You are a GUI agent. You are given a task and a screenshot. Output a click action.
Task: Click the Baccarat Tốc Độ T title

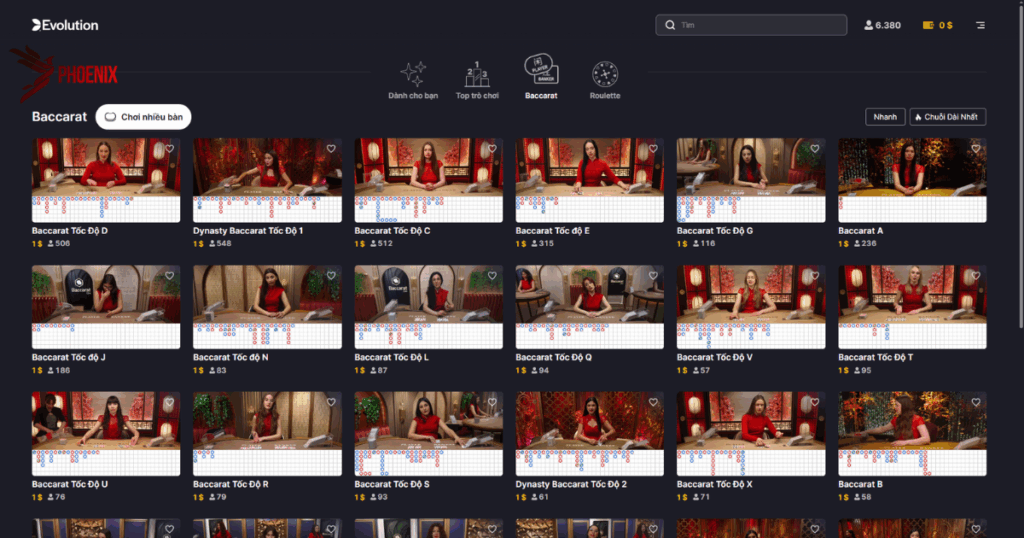coord(876,357)
